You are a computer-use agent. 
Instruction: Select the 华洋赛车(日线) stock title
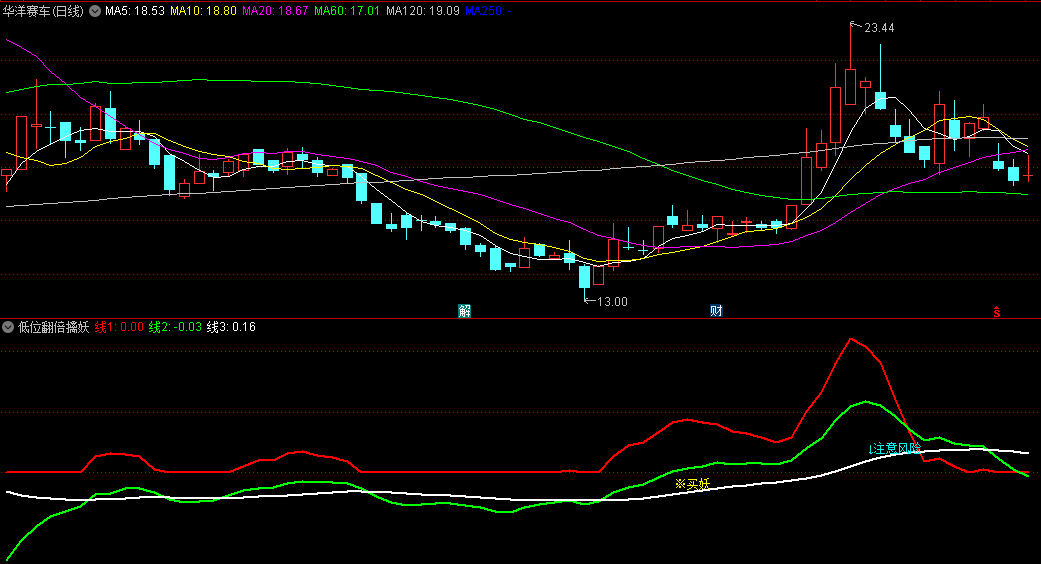click(43, 11)
